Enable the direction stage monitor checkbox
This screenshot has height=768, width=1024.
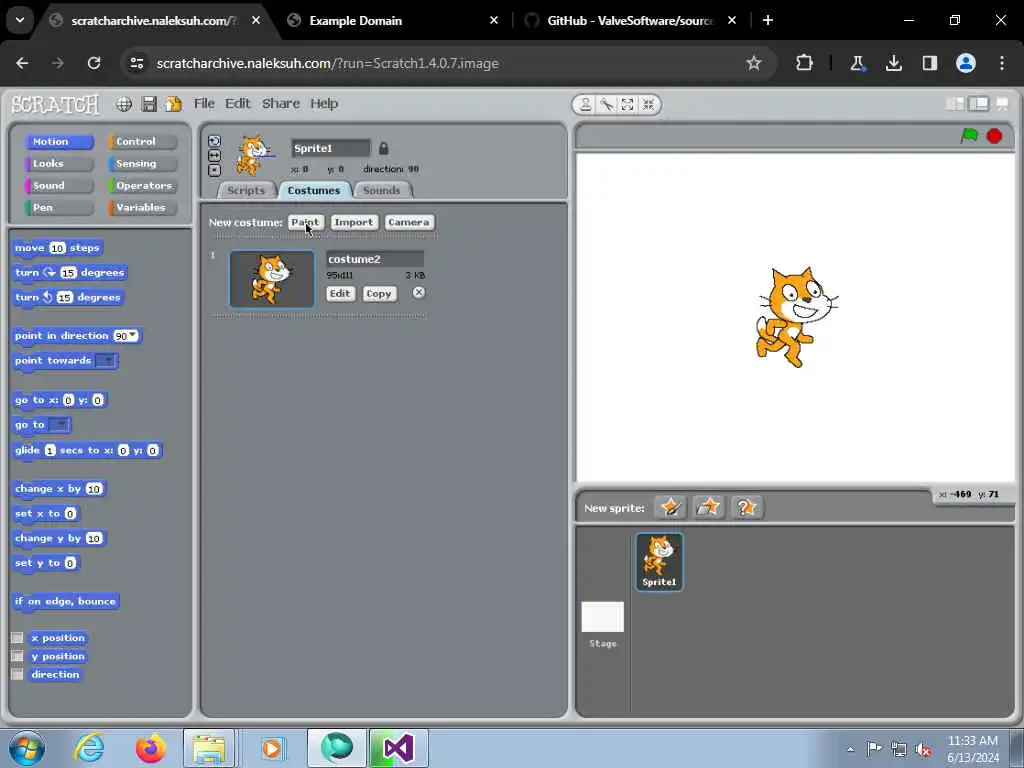click(x=18, y=674)
